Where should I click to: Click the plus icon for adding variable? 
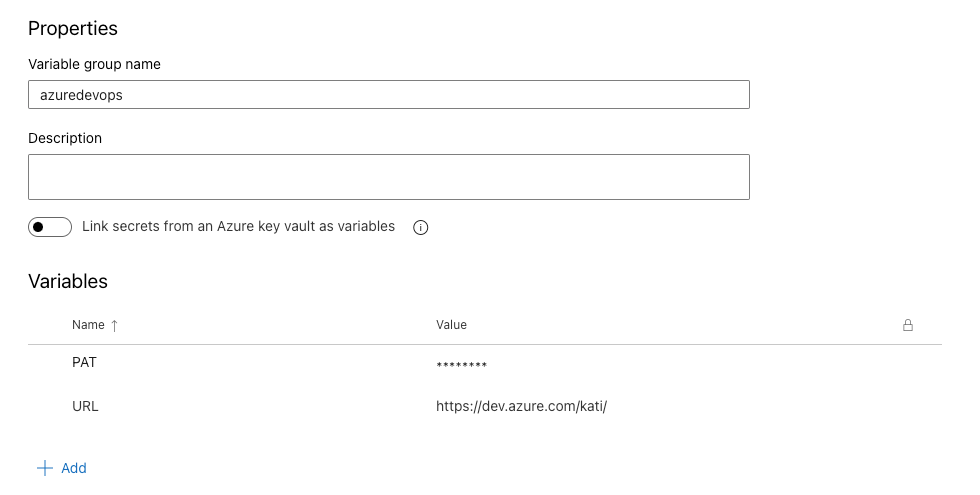point(45,468)
